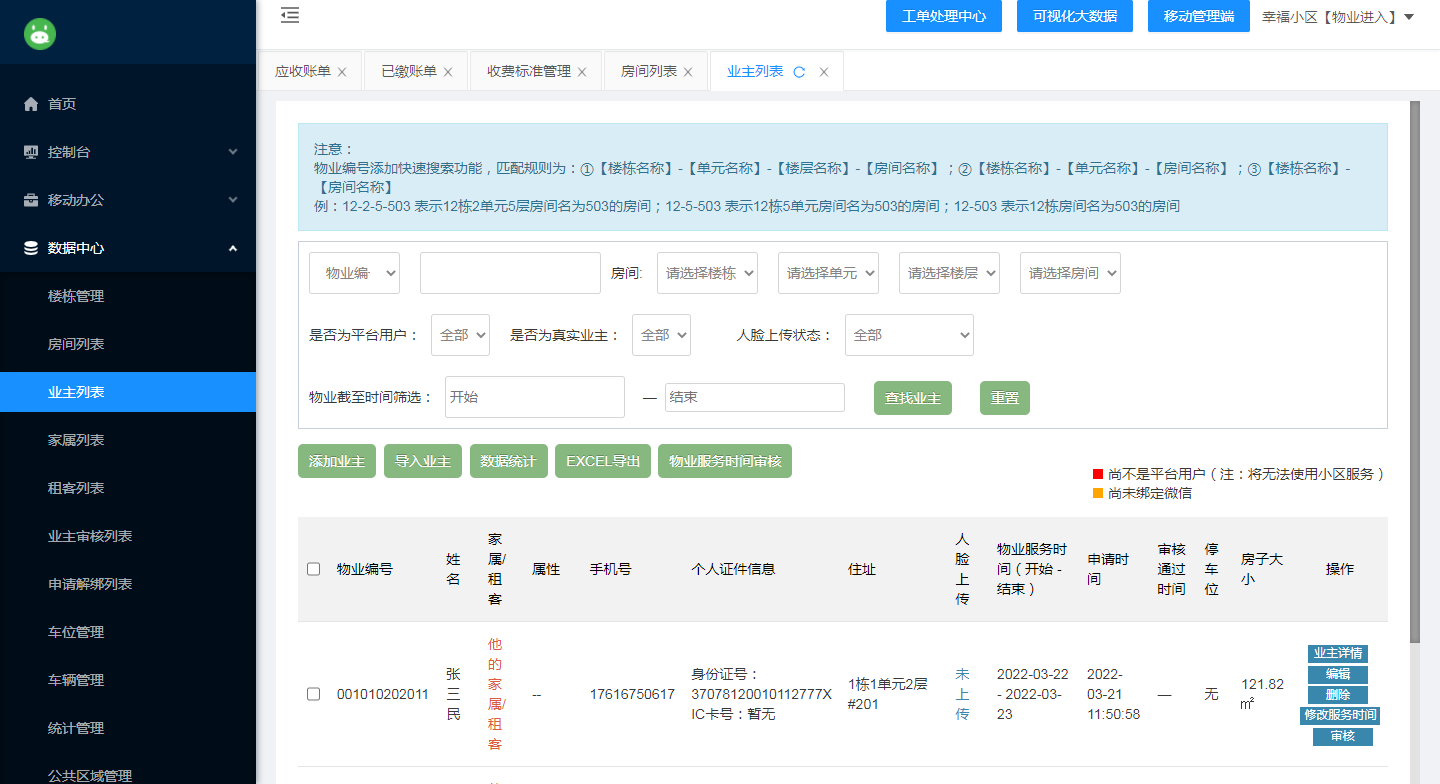
Task: Close the 收费标准管理 tab
Action: [x=582, y=72]
